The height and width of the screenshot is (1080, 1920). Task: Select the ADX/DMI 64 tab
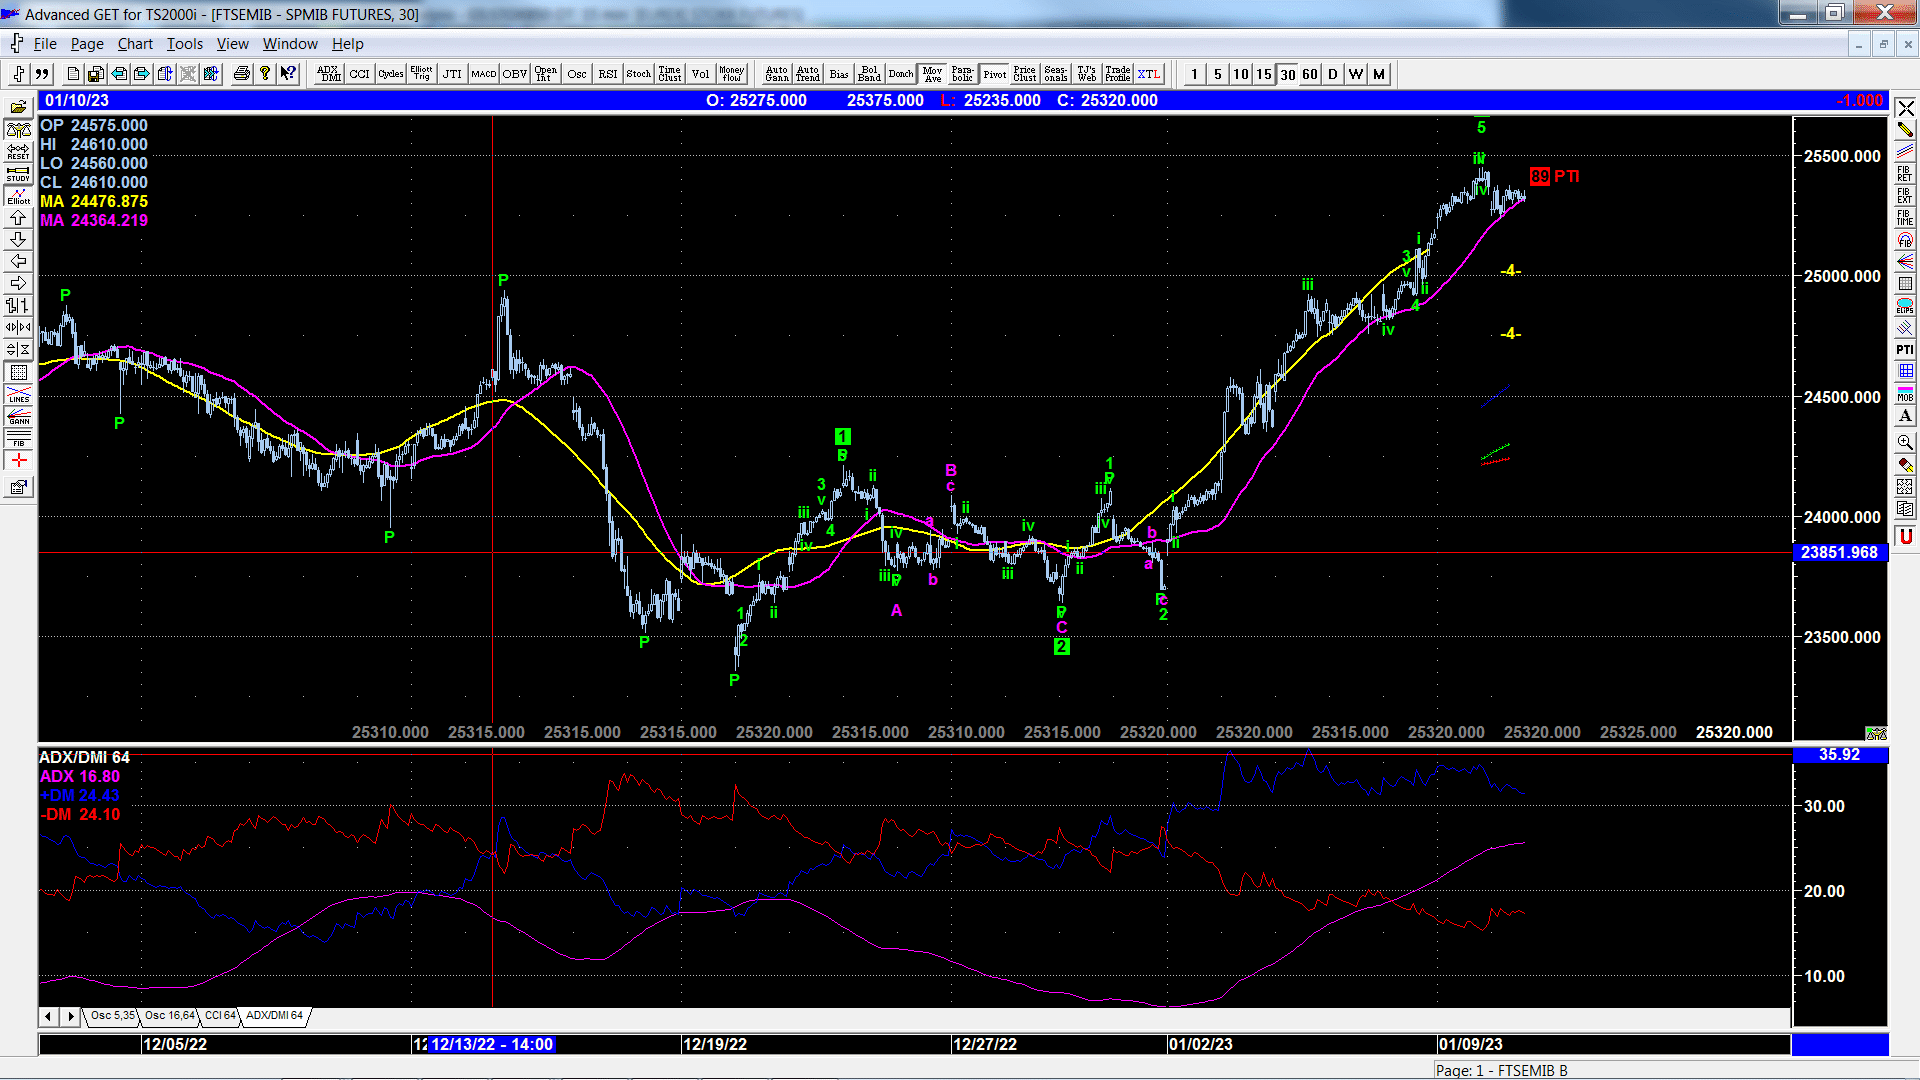(274, 1015)
